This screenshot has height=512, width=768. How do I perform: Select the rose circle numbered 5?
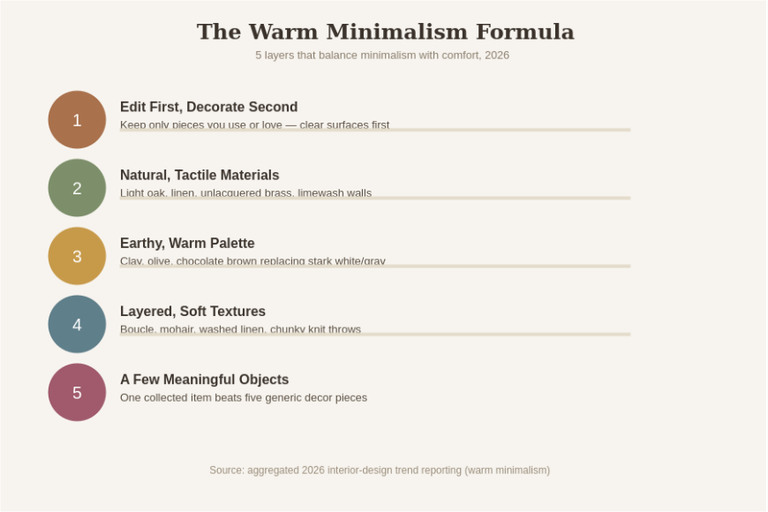77,392
